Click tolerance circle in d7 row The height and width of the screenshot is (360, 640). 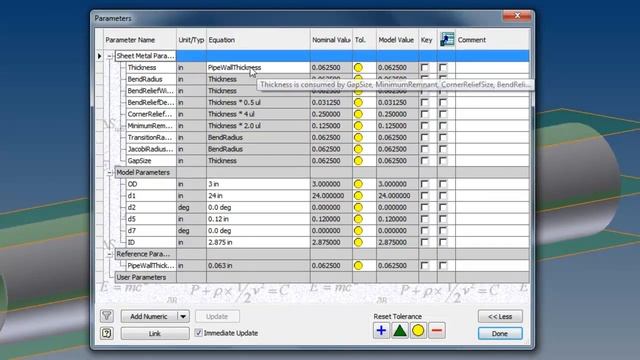click(358, 231)
